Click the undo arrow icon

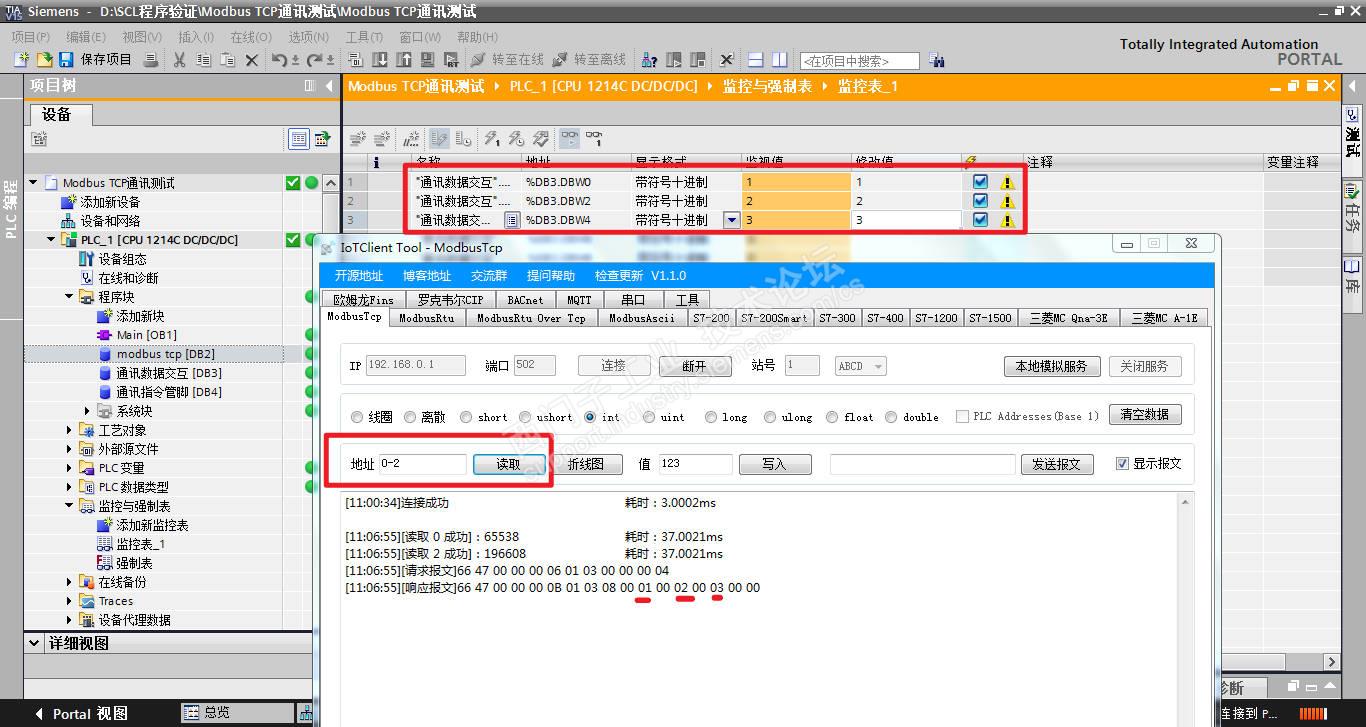pos(281,60)
